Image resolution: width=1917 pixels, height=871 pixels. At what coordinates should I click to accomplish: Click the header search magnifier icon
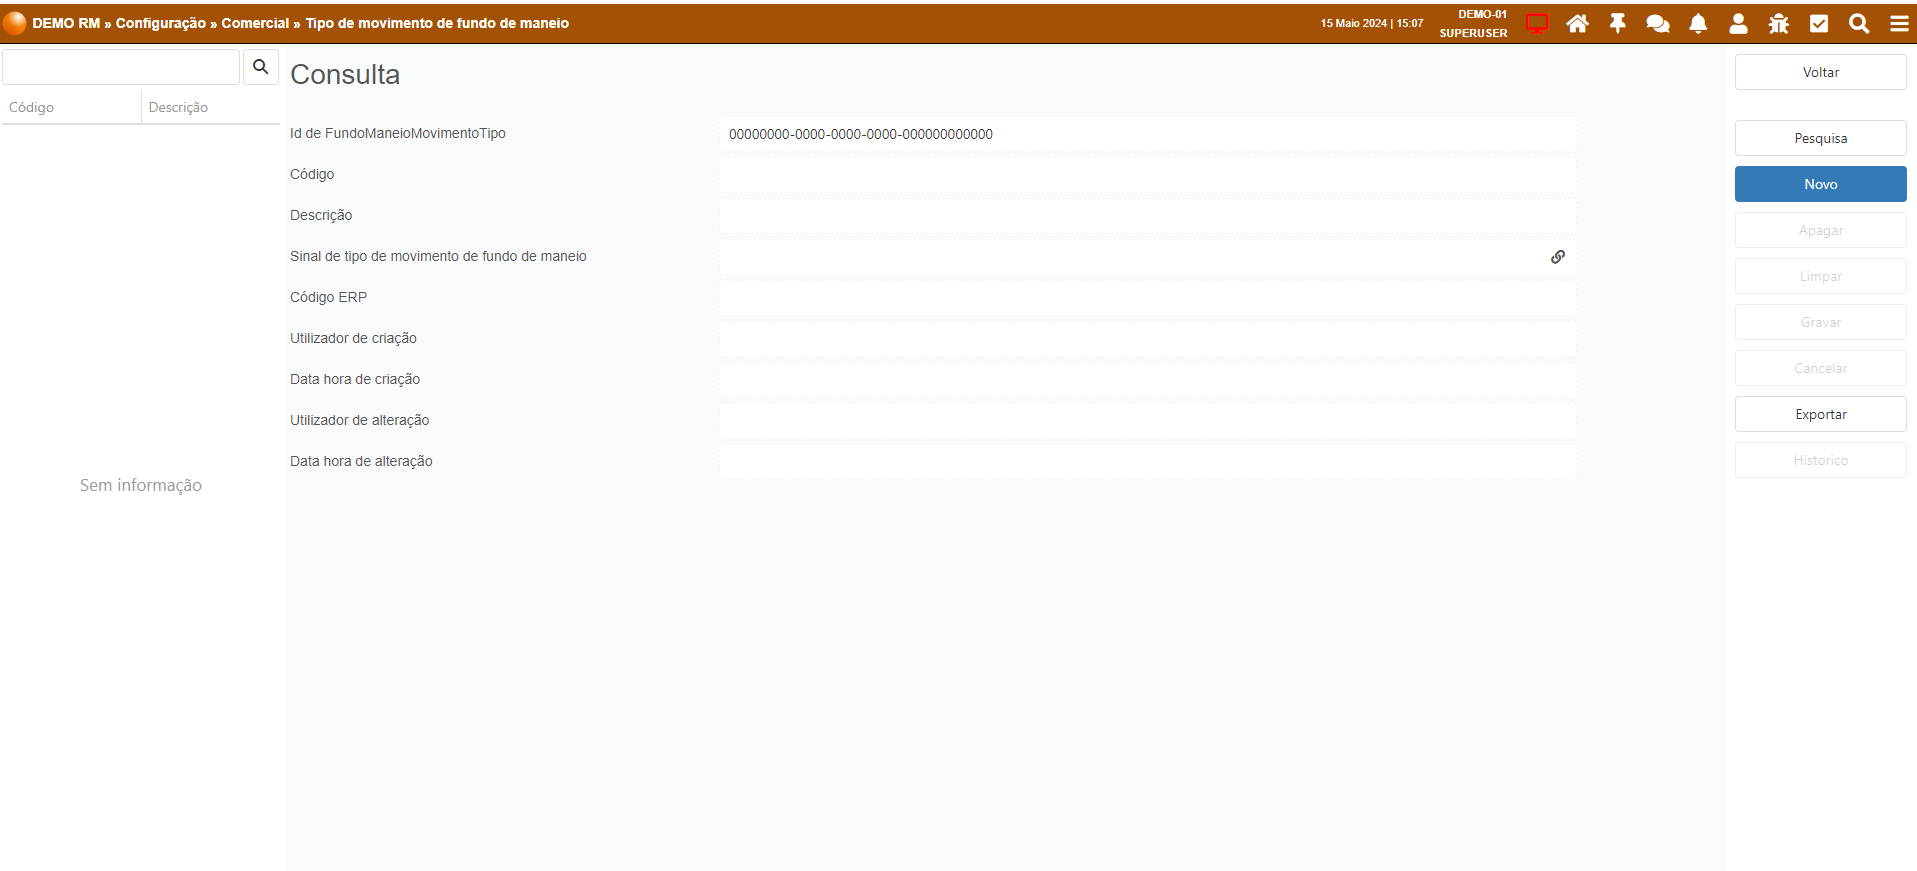point(1859,23)
